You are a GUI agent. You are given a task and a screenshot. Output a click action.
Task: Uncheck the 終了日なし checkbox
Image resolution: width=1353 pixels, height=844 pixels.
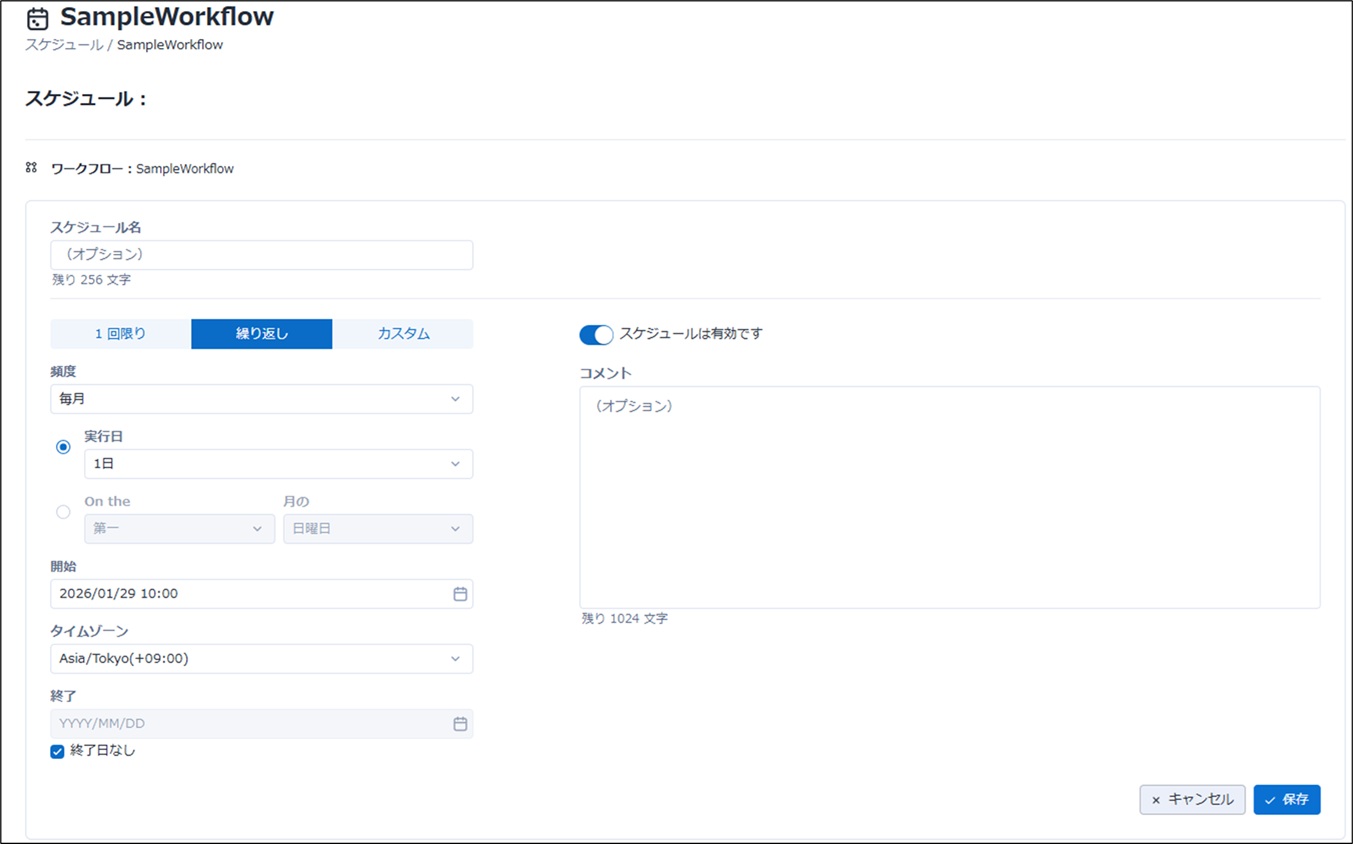[57, 751]
